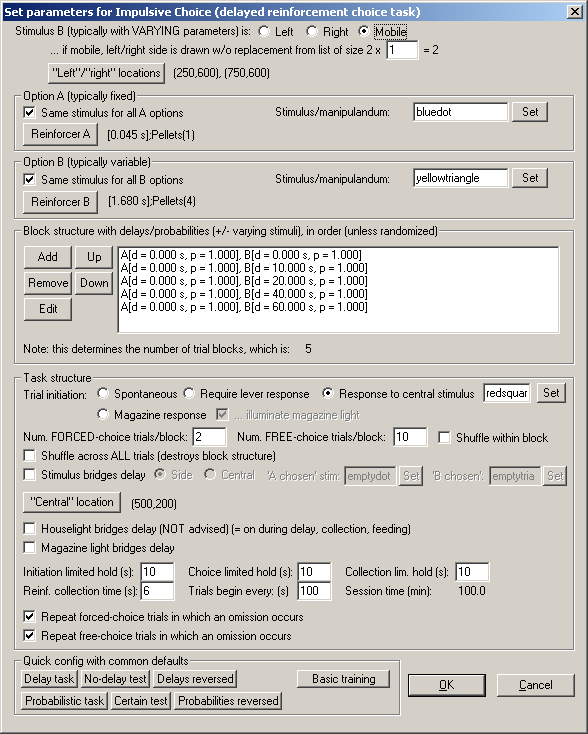Apply Certain test quick config
The width and height of the screenshot is (588, 734).
141,701
